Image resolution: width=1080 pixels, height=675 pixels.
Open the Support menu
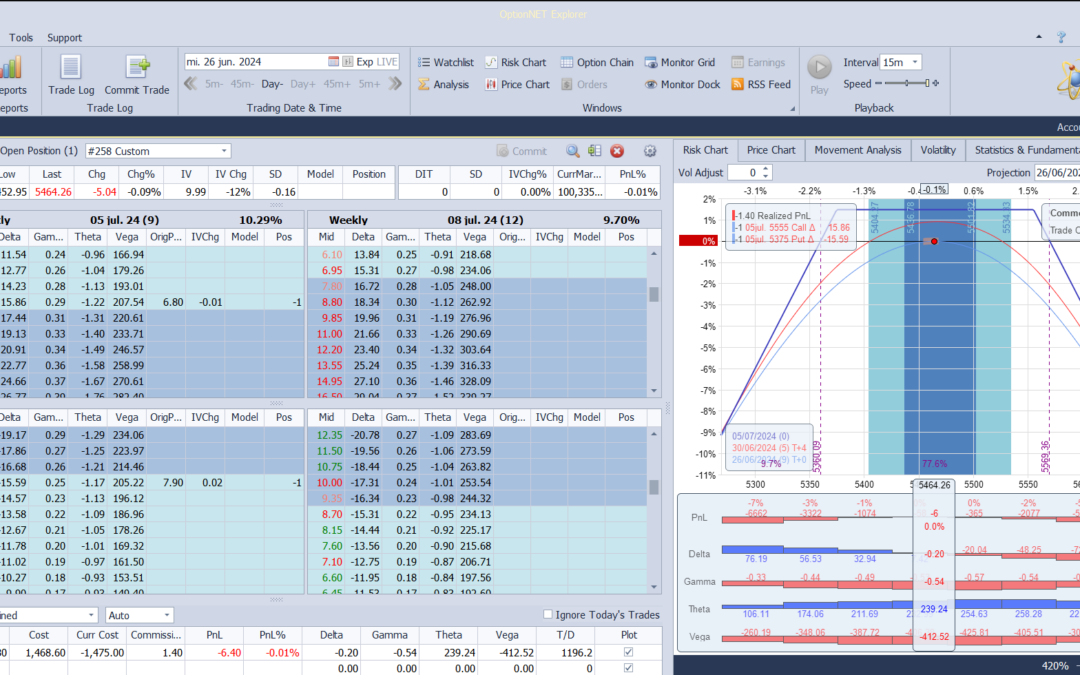(x=65, y=38)
